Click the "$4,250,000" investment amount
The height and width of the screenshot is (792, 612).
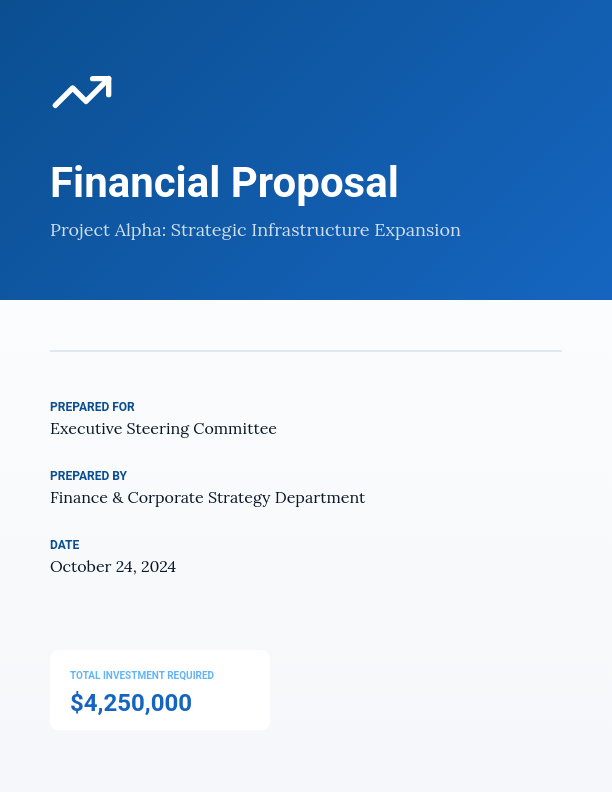[131, 703]
